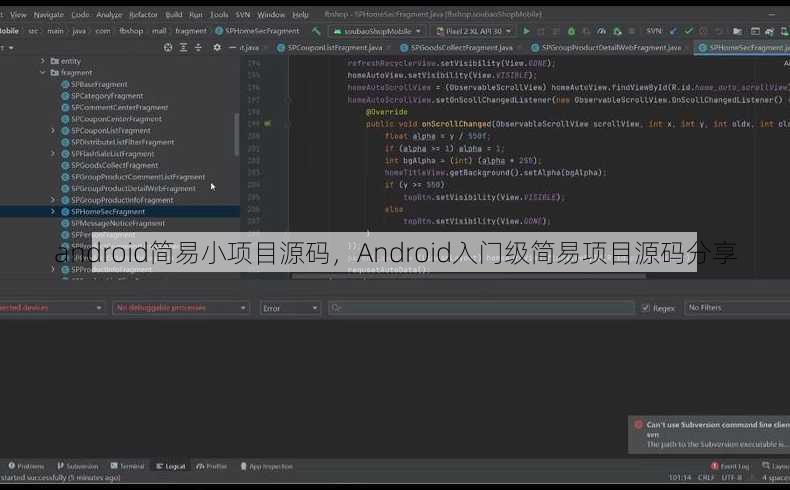Open the connected devices dropdown in Logcat
The width and height of the screenshot is (790, 490).
tap(50, 308)
